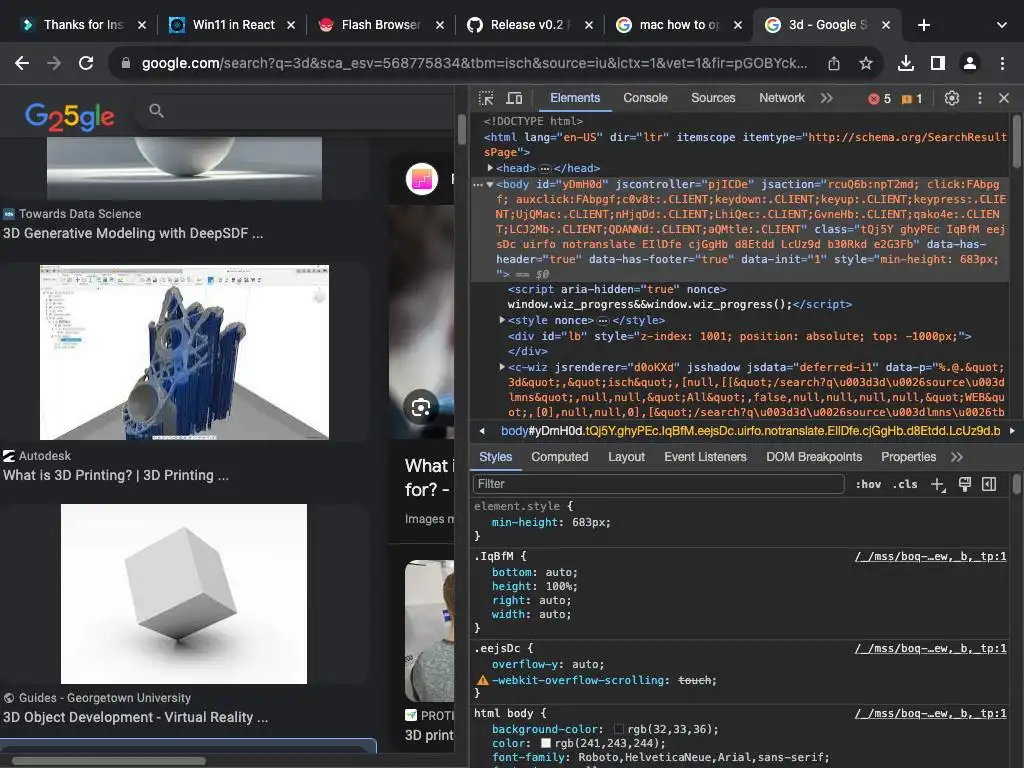1024x768 pixels.
Task: Click the yellow issues counter
Action: point(912,99)
